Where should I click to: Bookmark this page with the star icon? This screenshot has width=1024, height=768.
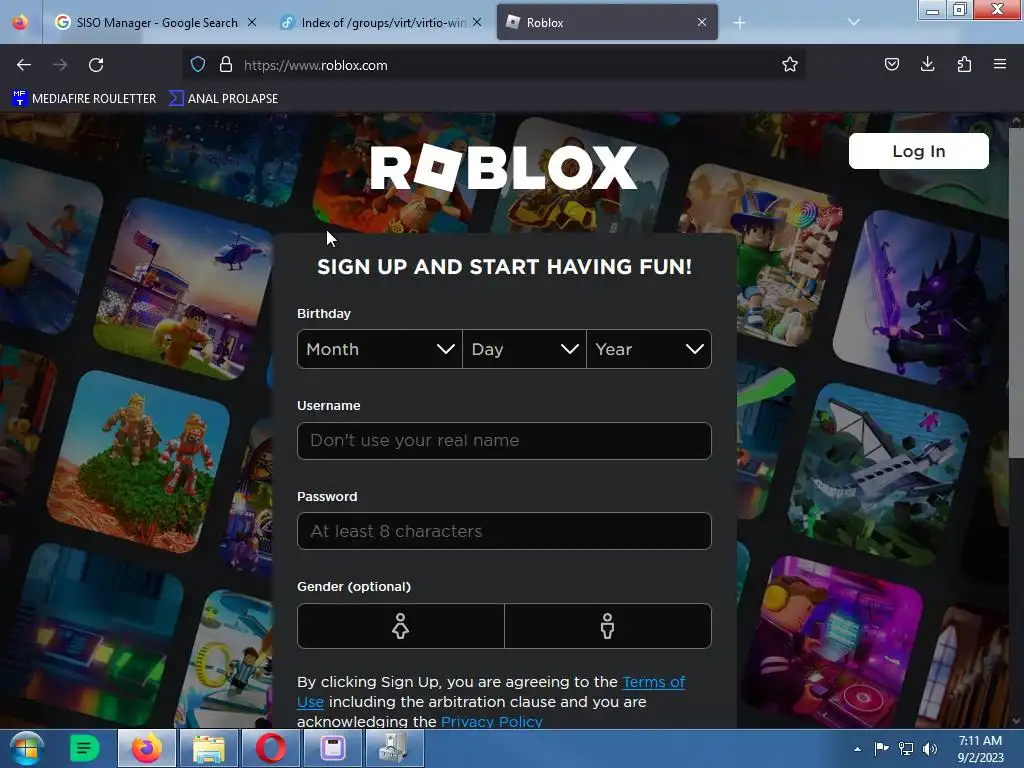790,65
